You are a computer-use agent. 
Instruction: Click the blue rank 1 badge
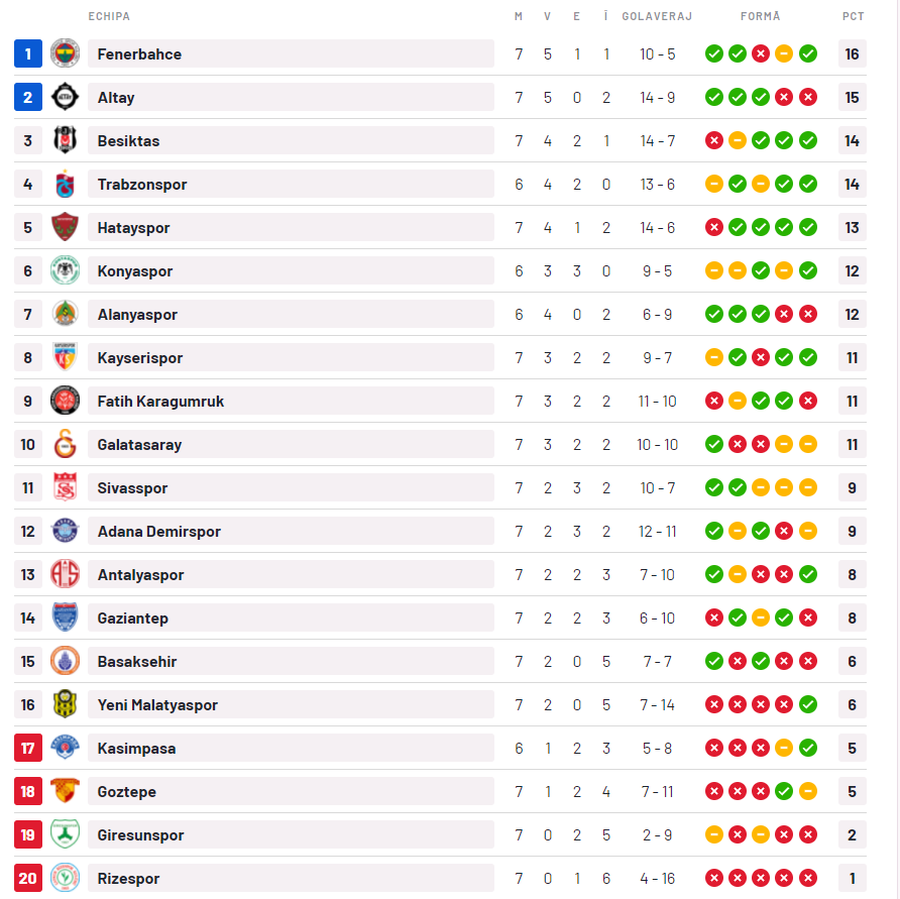[28, 54]
